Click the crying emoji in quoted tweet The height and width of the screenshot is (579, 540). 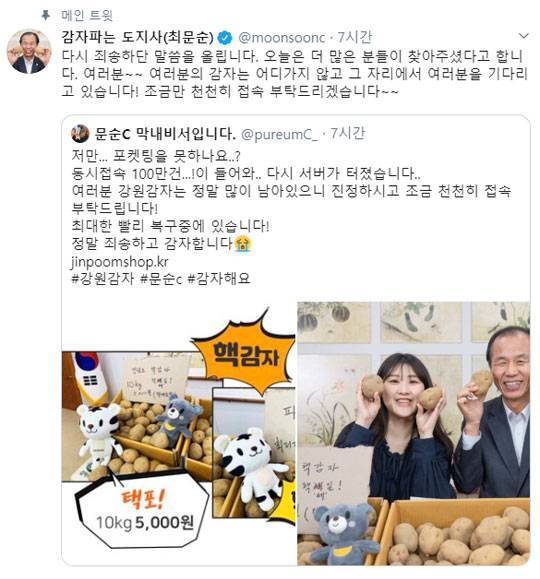pos(243,244)
